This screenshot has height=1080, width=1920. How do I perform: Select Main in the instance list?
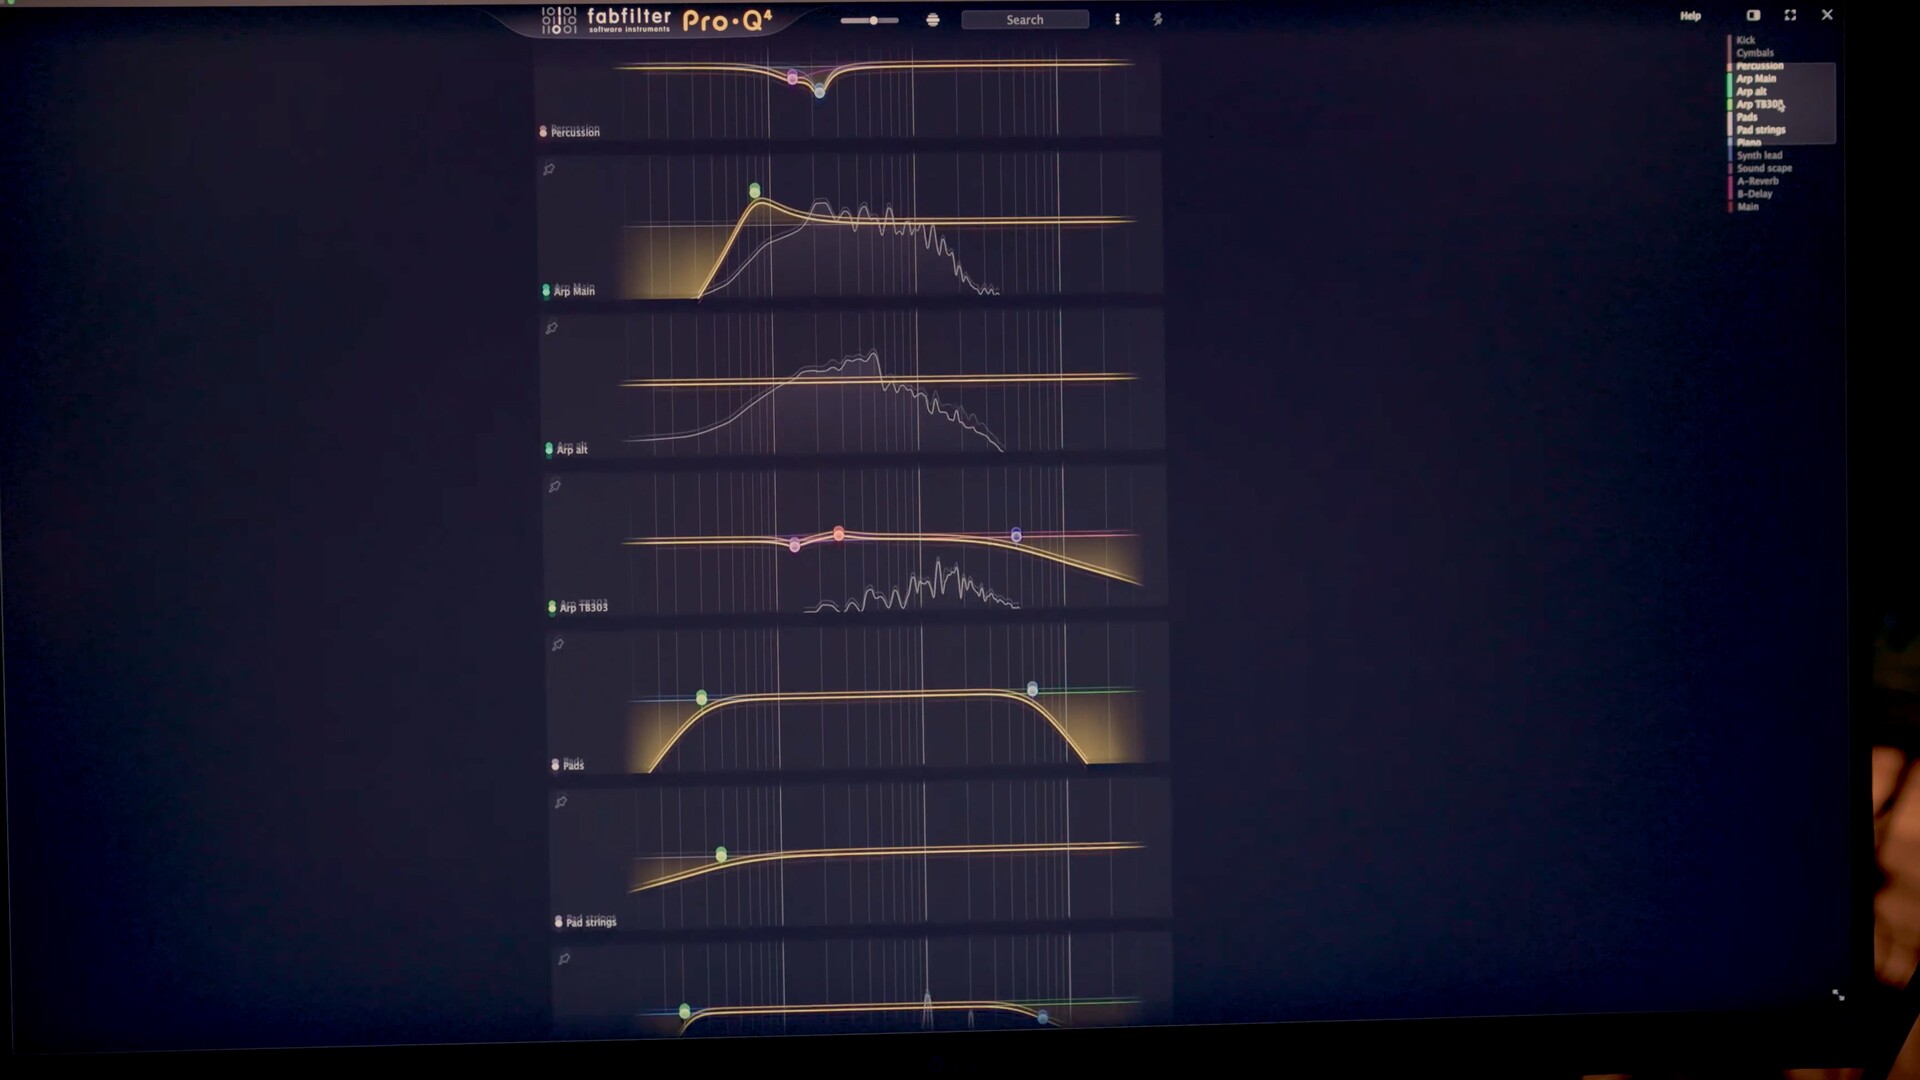tap(1747, 207)
